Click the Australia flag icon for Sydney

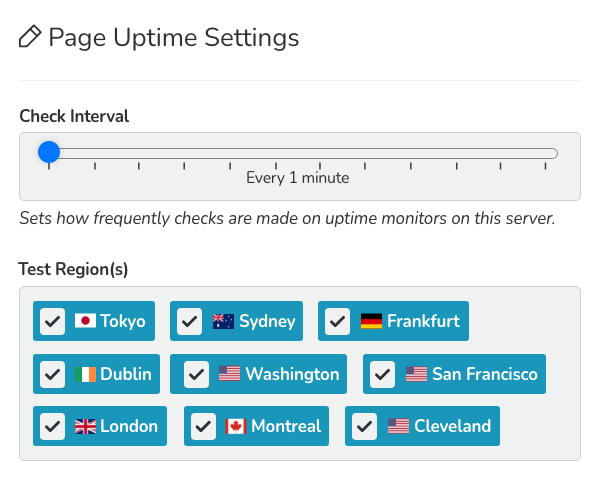tap(223, 321)
